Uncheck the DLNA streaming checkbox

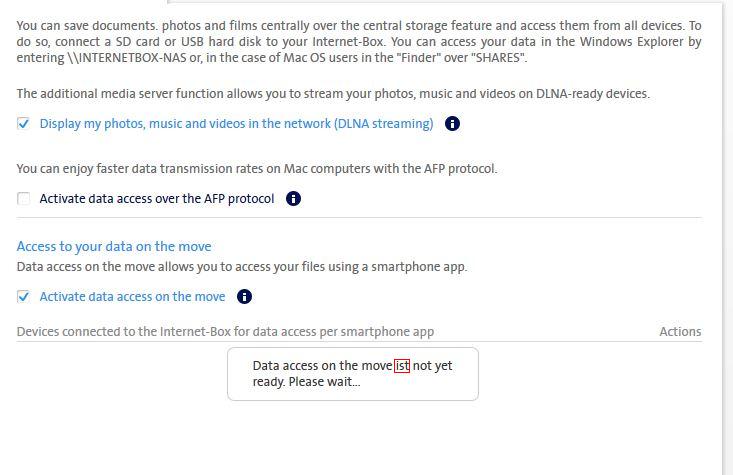(x=23, y=124)
